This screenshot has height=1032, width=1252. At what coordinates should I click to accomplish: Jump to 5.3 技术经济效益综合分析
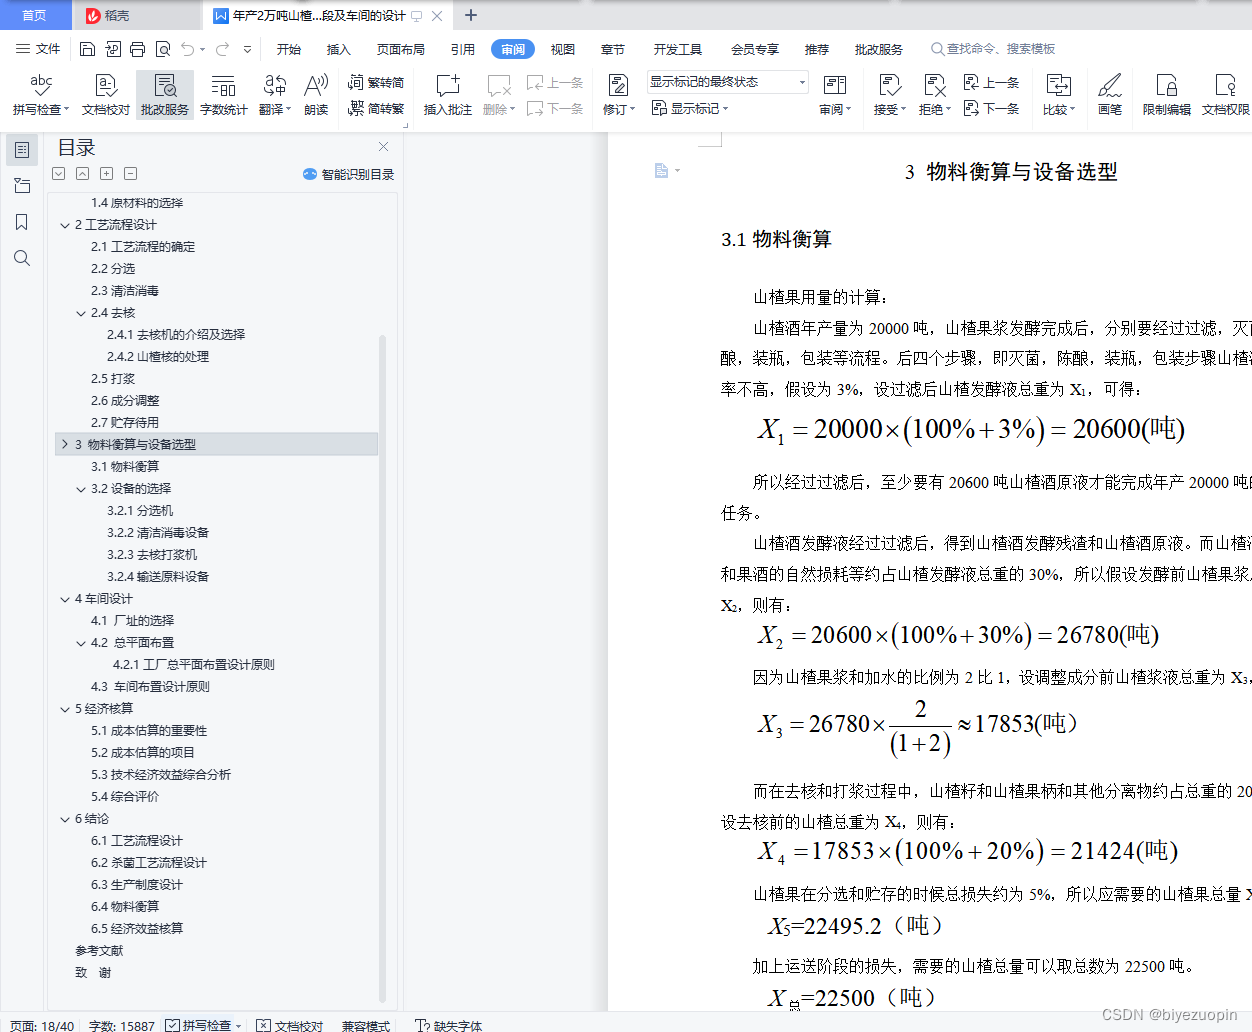161,775
